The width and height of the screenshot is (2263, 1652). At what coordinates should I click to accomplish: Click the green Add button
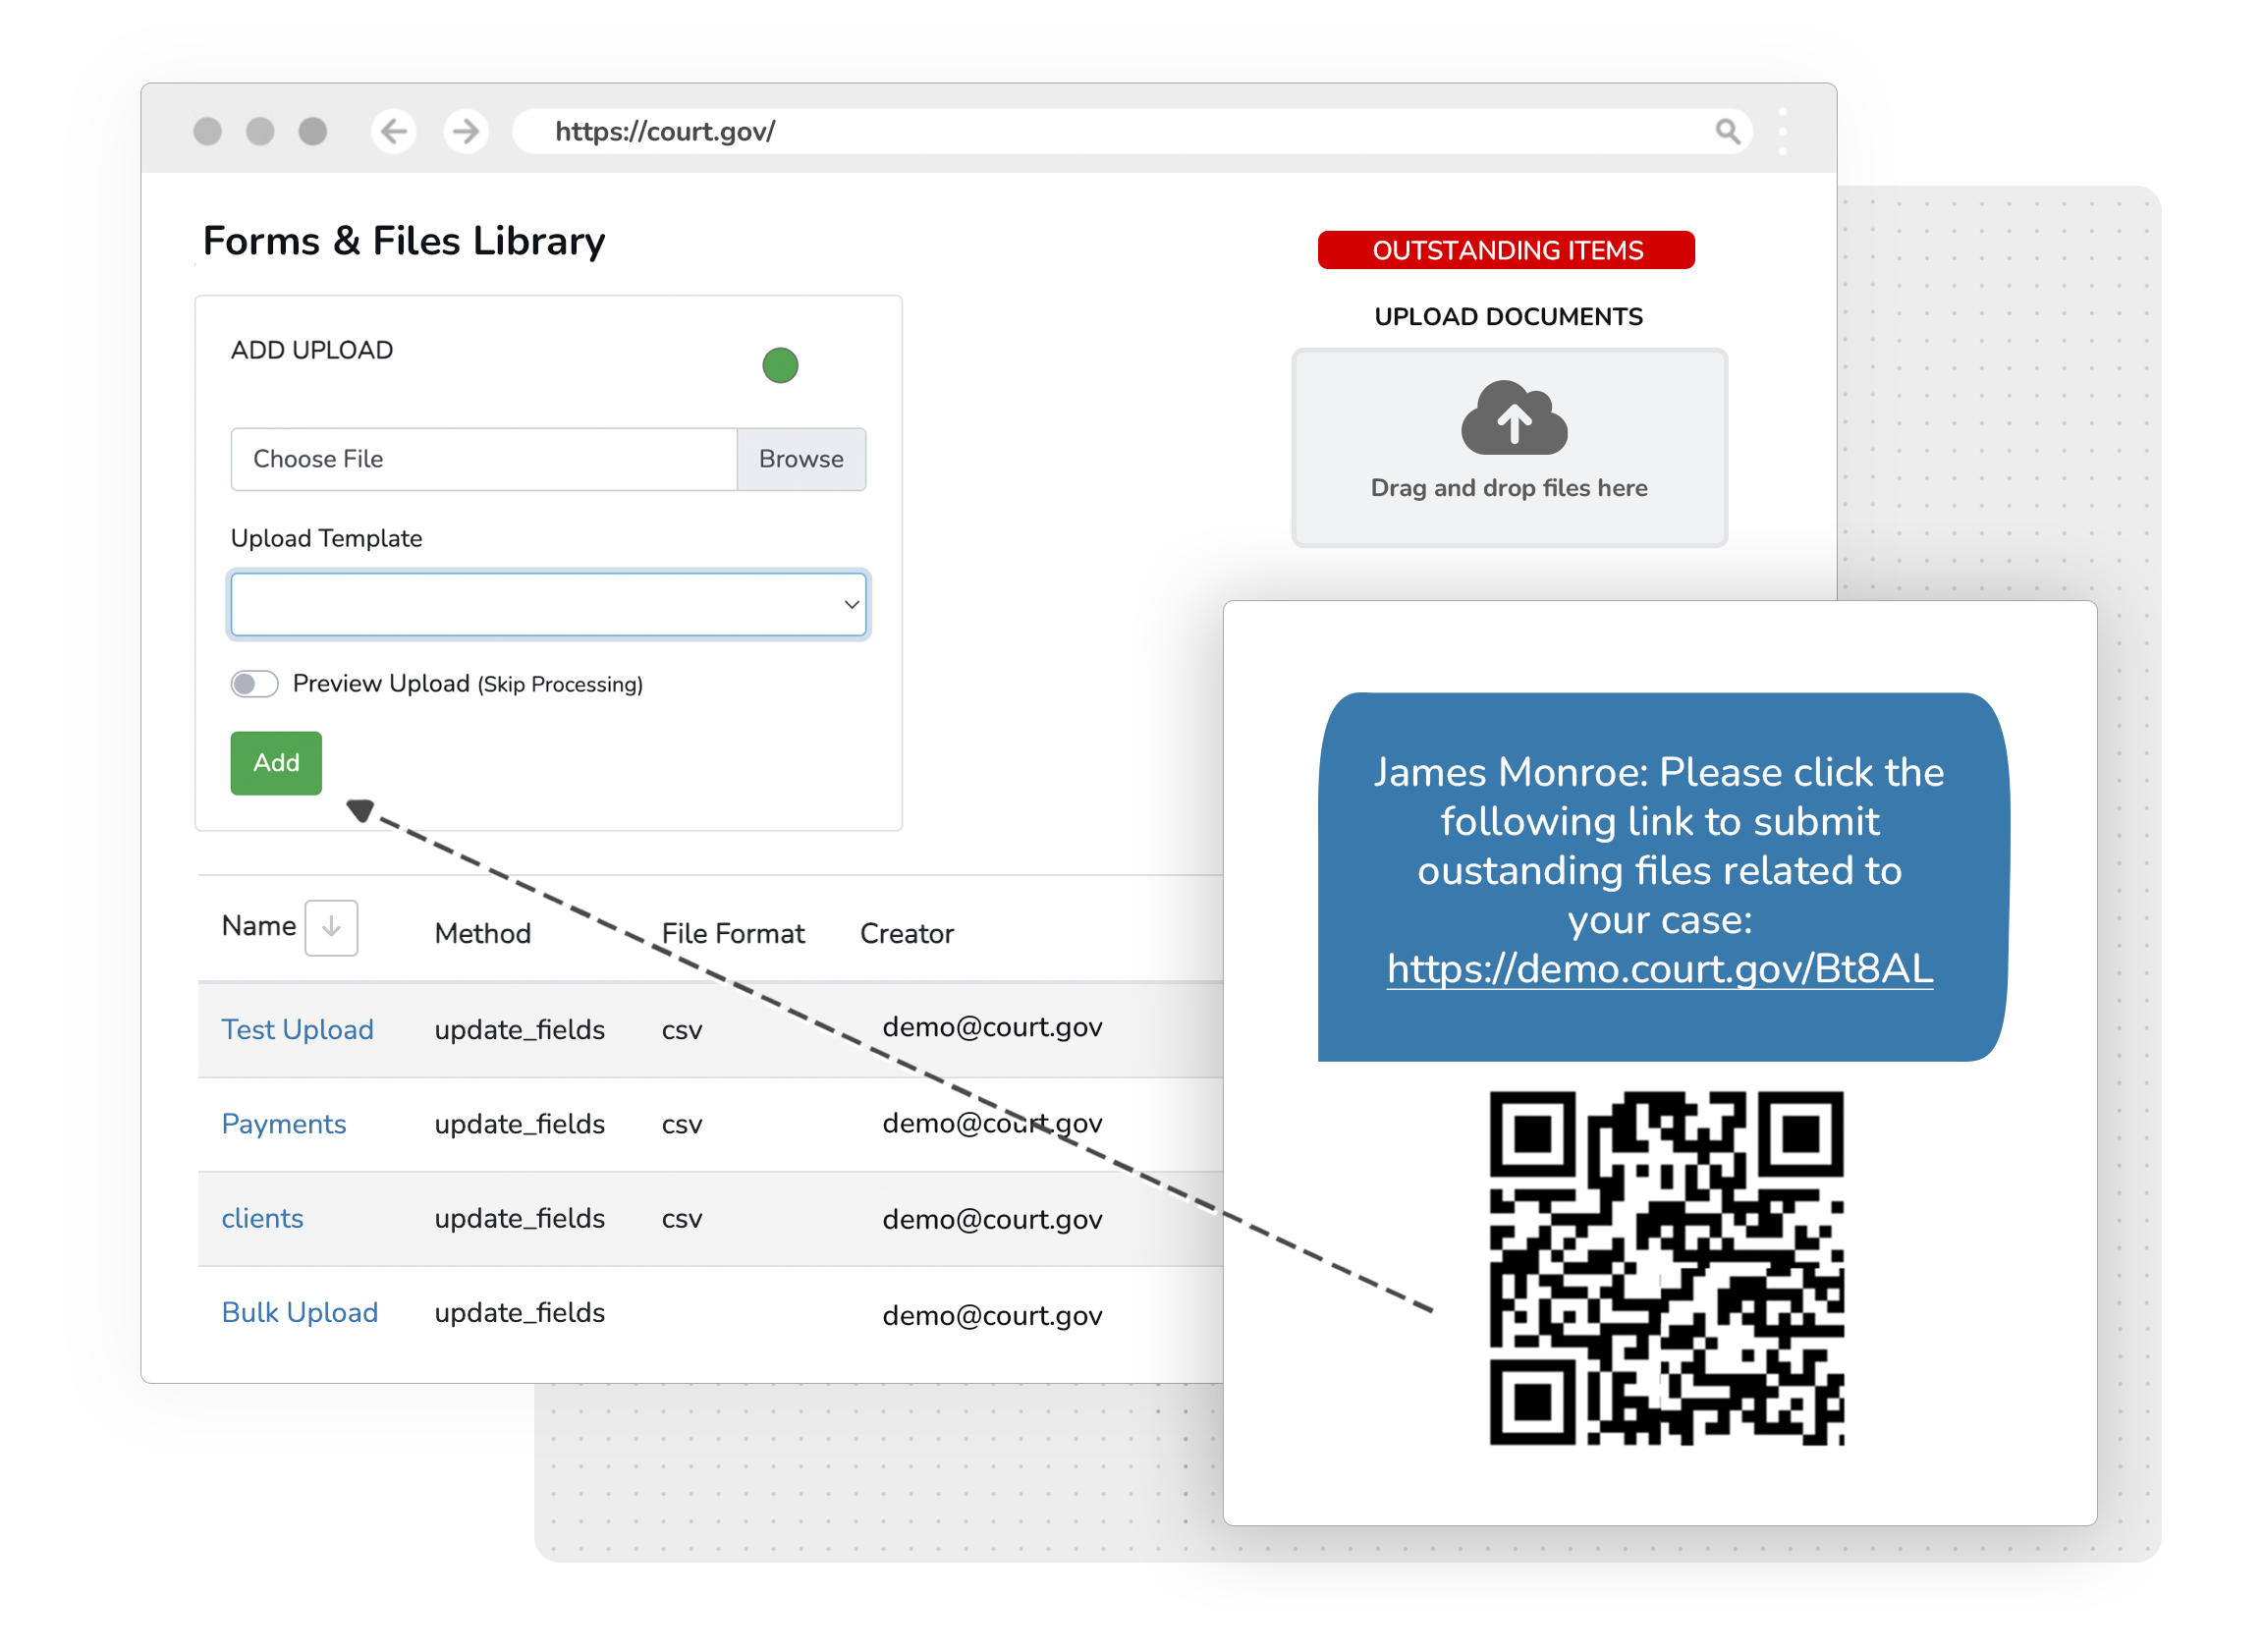(276, 763)
